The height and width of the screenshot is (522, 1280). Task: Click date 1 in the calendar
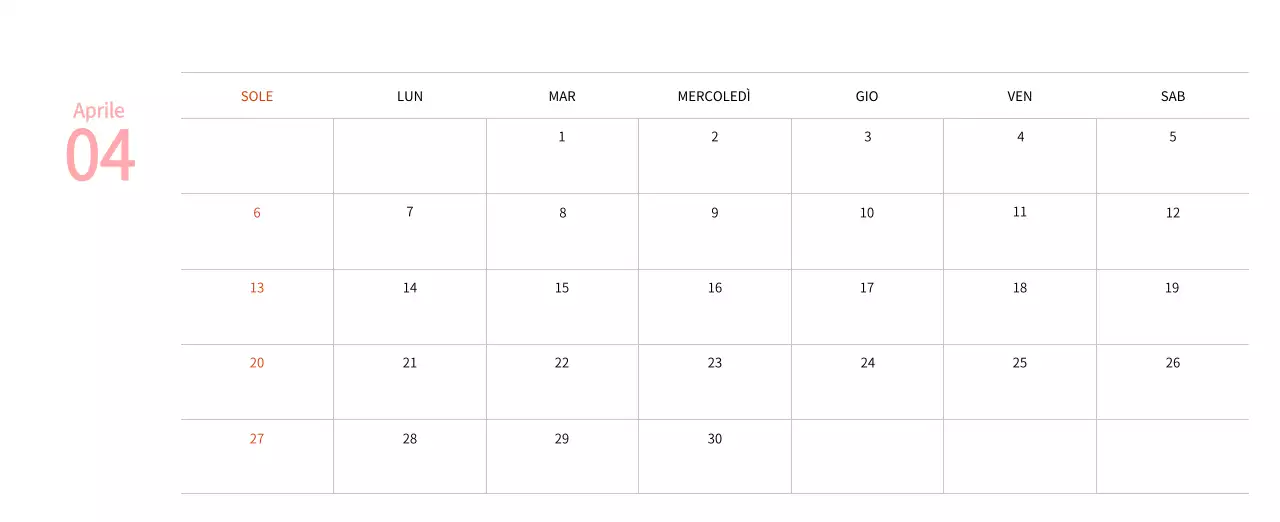[562, 137]
